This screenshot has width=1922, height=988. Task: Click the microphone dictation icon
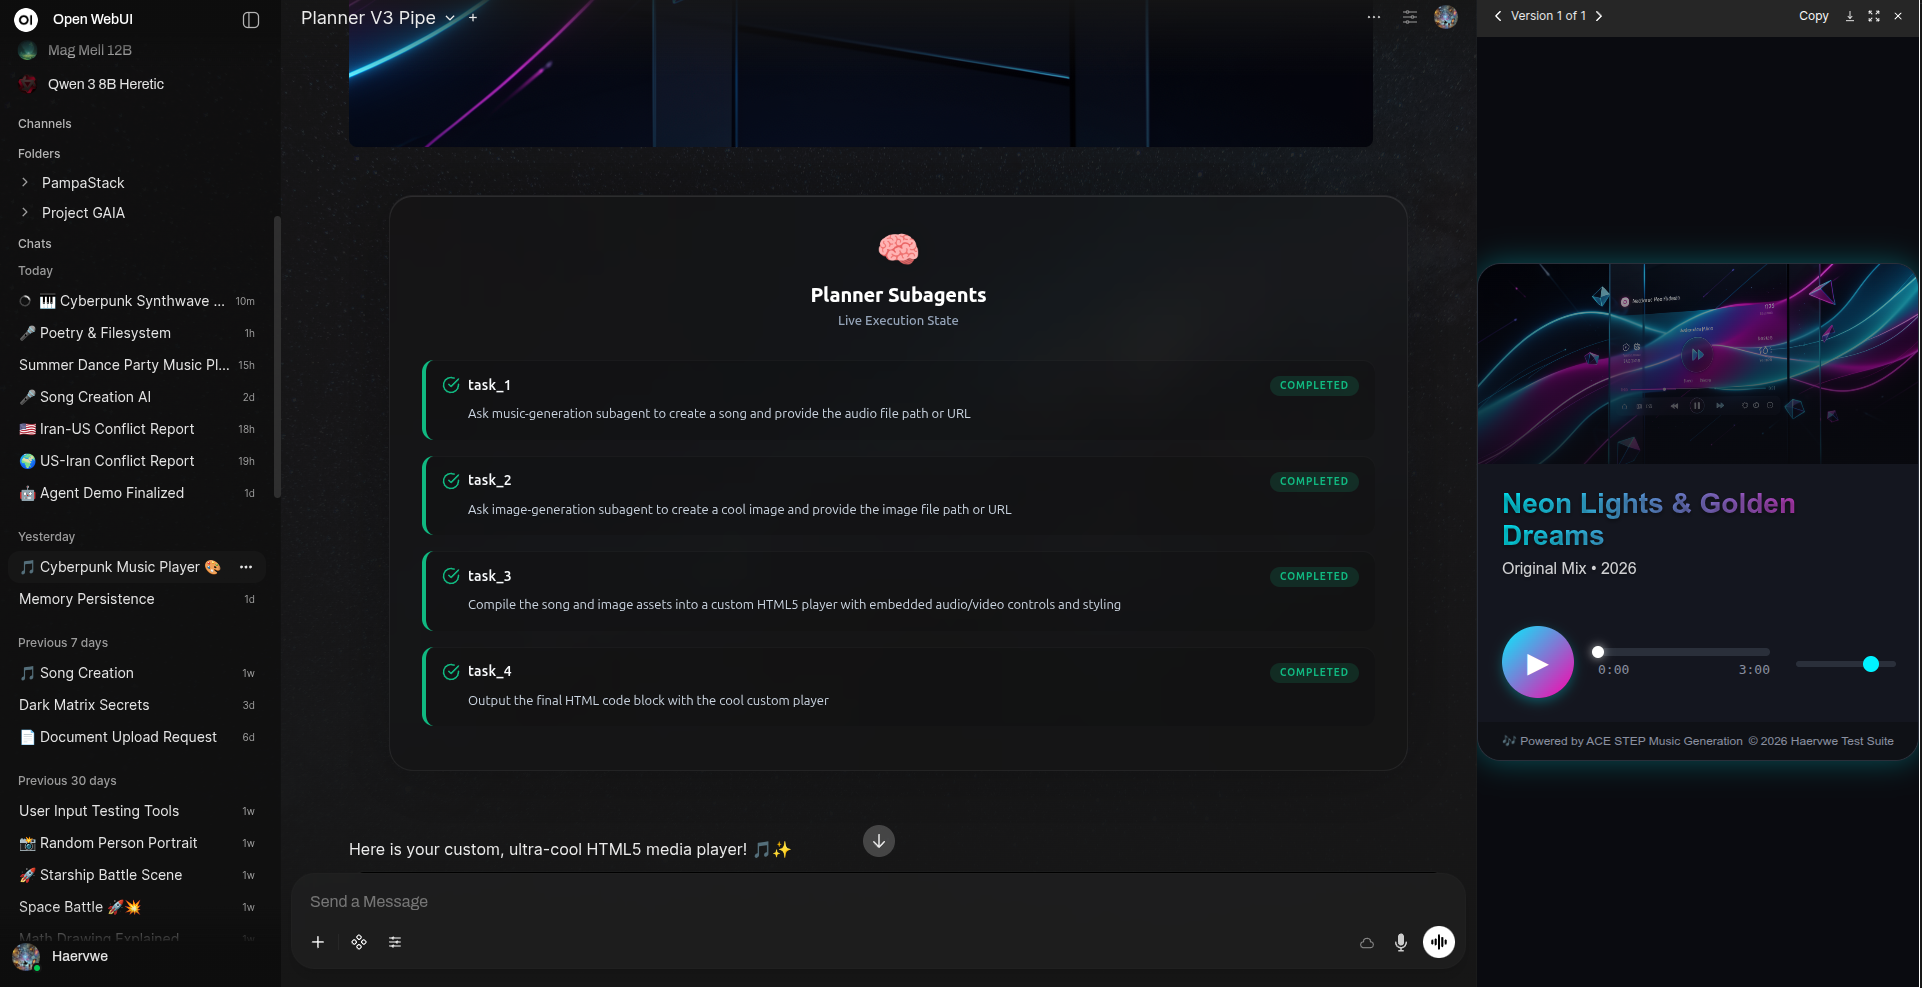1401,942
